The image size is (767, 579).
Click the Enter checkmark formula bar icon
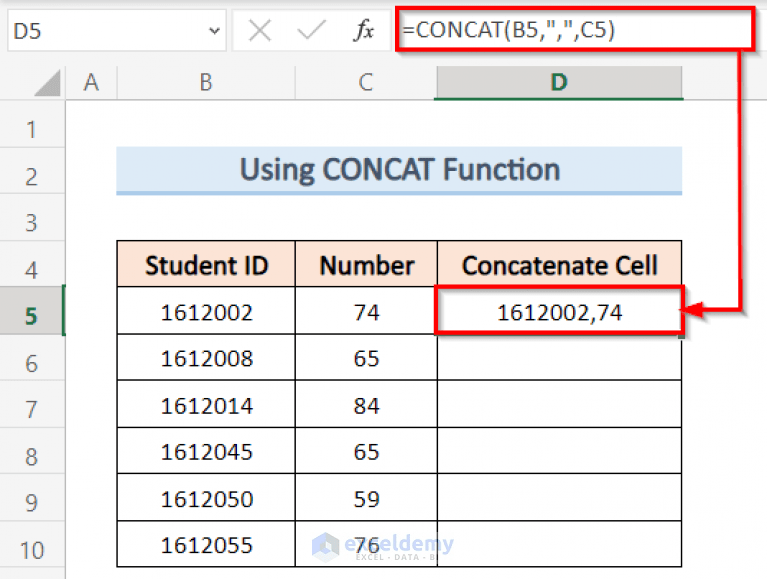[311, 30]
